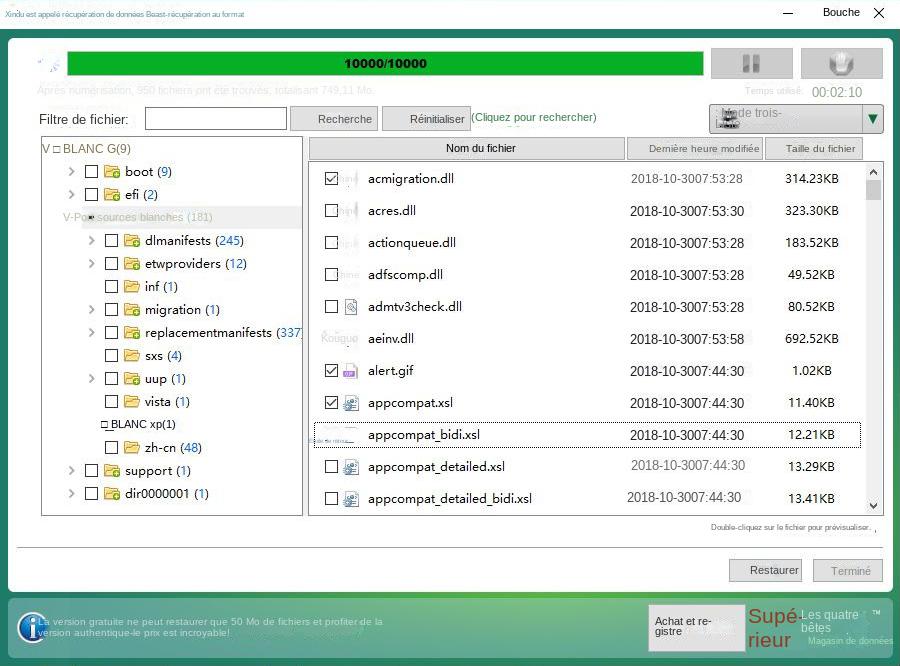Click the Filtre de fichier input field
This screenshot has height=666, width=900.
(215, 119)
